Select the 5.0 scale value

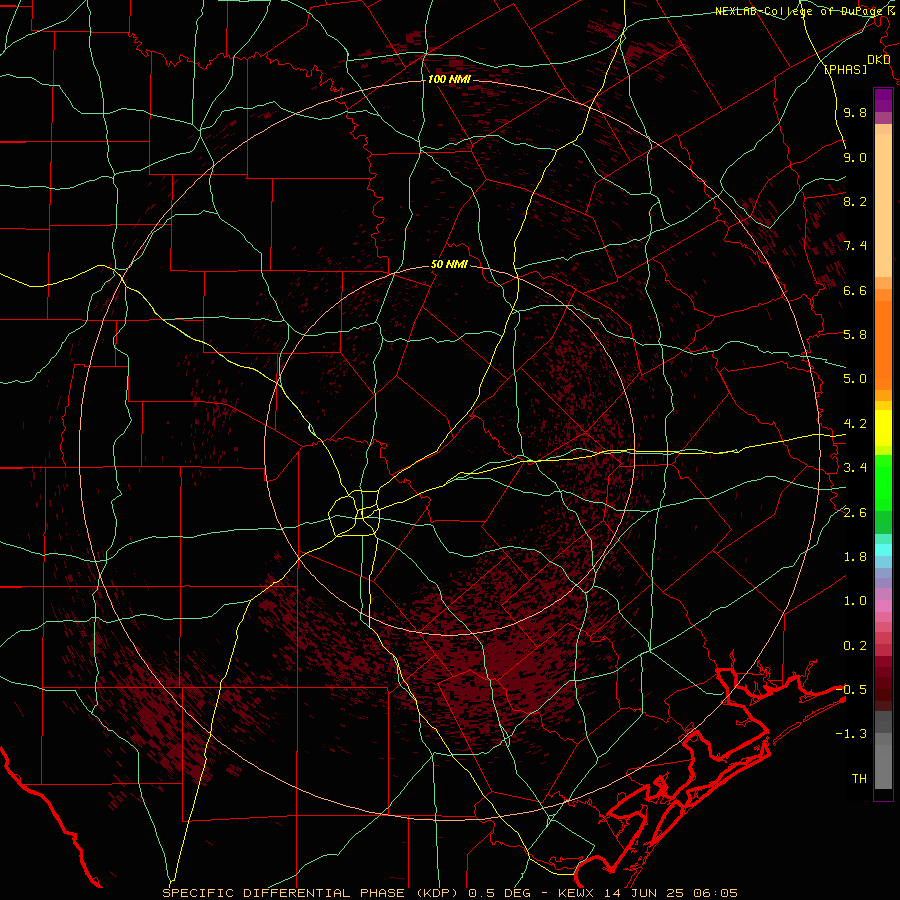click(x=855, y=379)
